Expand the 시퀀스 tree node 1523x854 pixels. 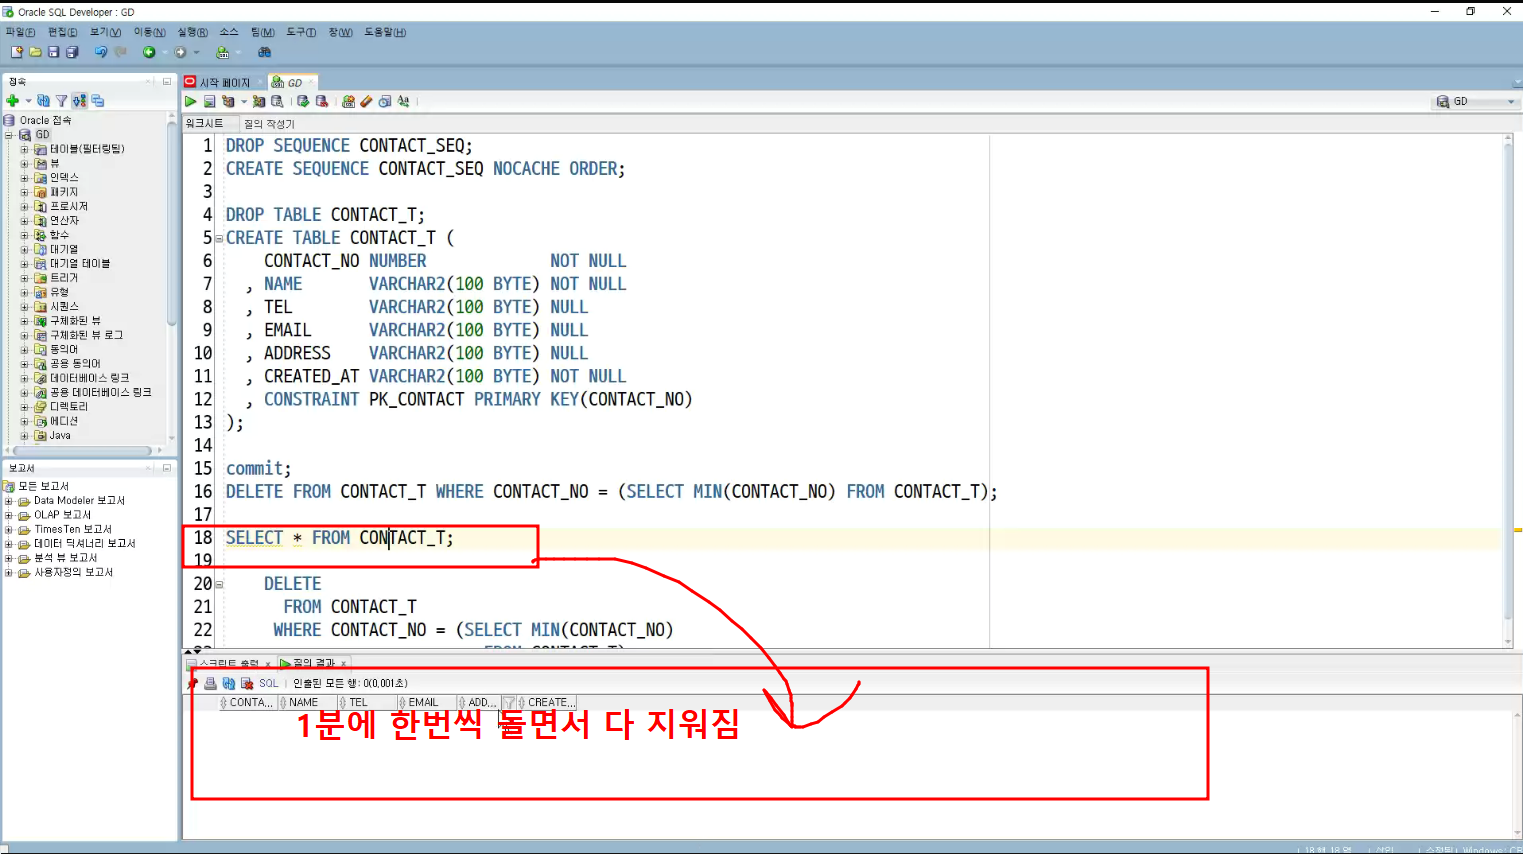coord(25,307)
